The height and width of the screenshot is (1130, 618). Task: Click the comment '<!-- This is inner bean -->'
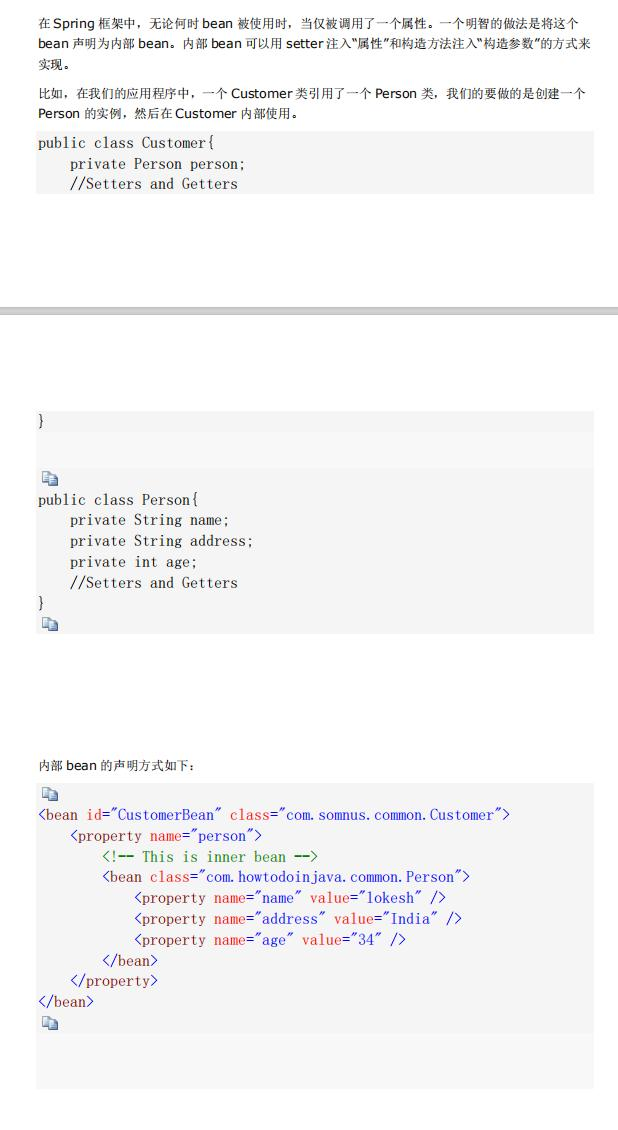[x=210, y=856]
